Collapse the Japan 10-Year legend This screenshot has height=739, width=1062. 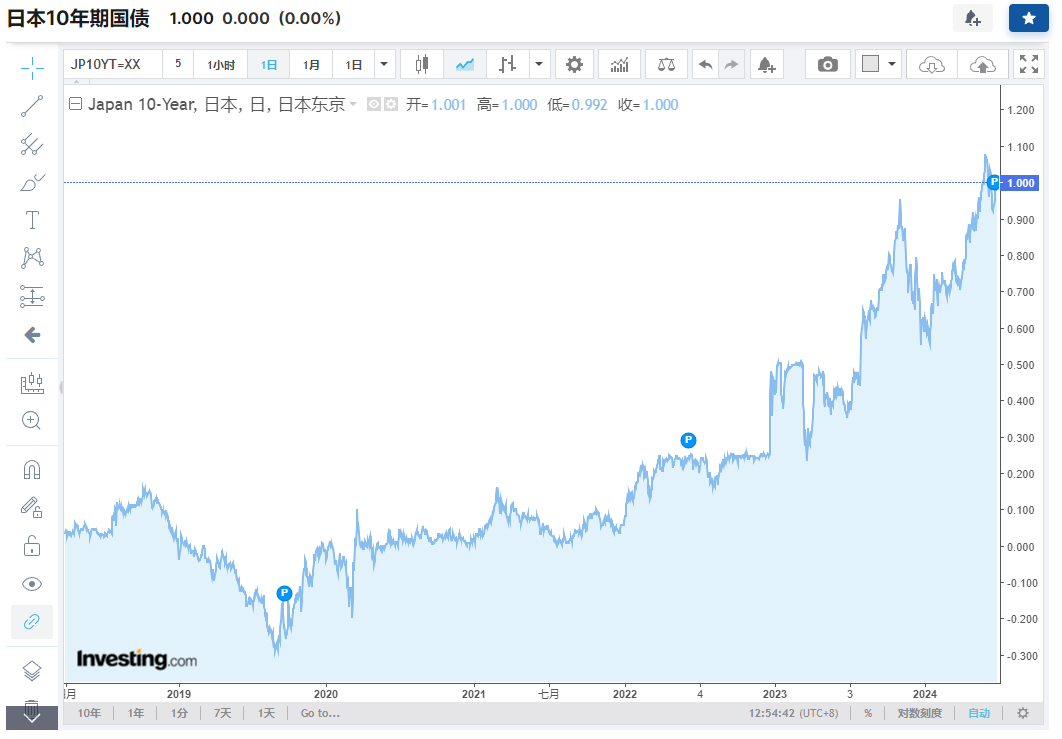[x=76, y=104]
